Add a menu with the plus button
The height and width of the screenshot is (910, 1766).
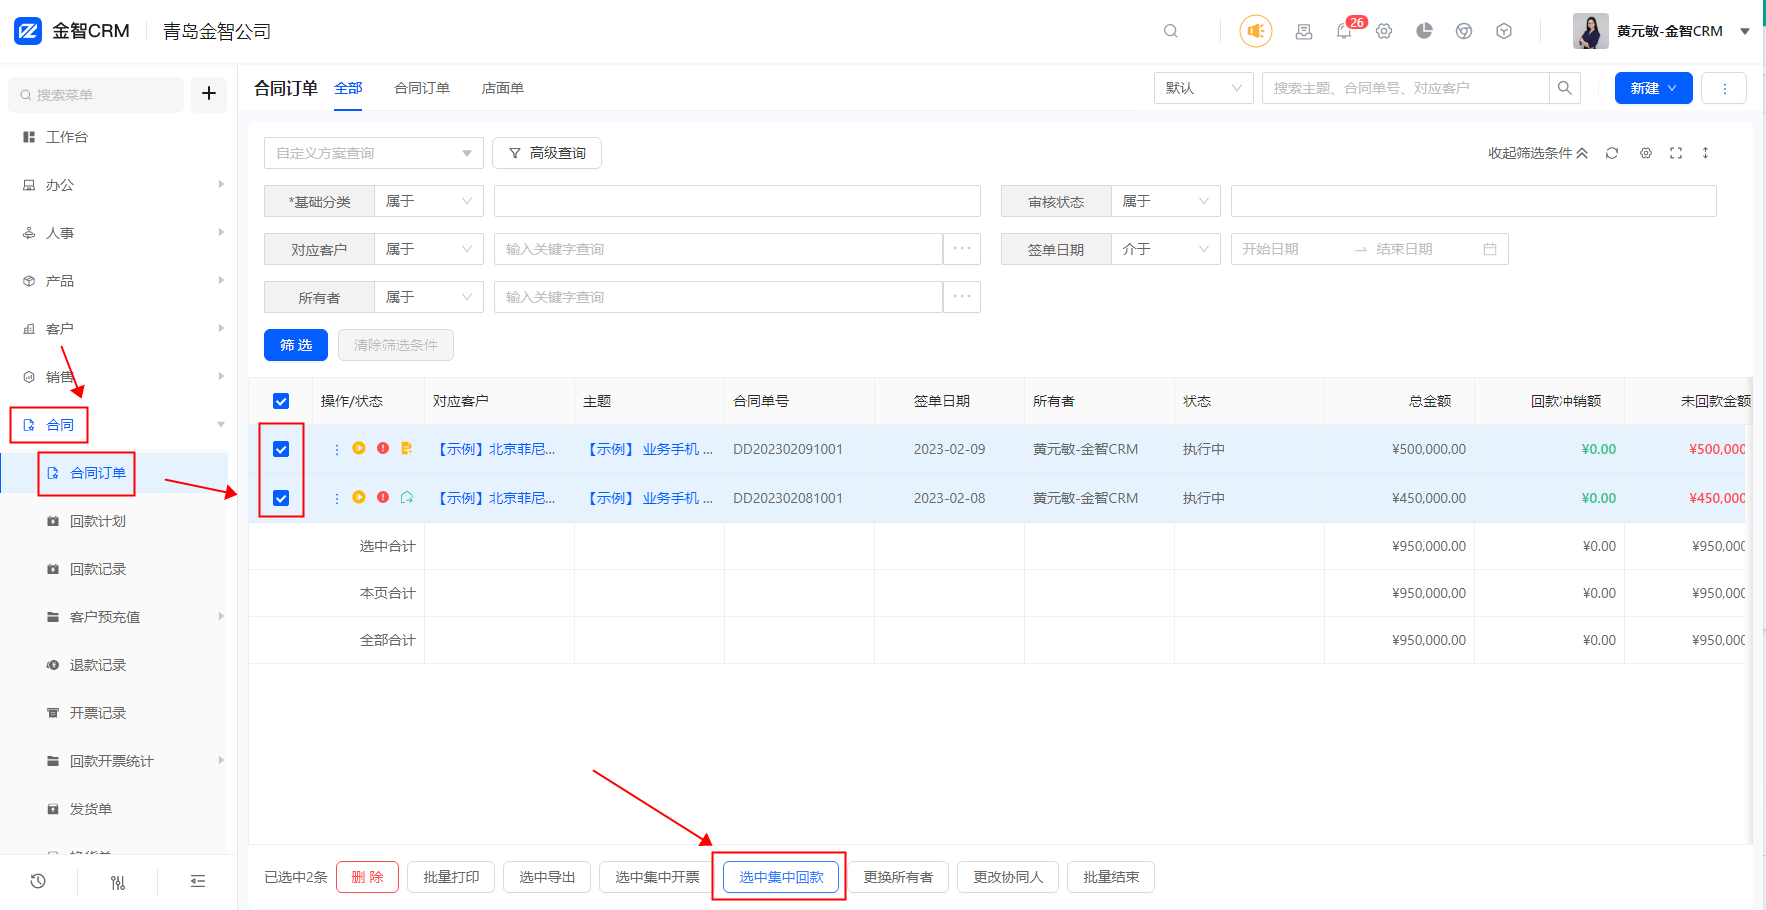209,94
